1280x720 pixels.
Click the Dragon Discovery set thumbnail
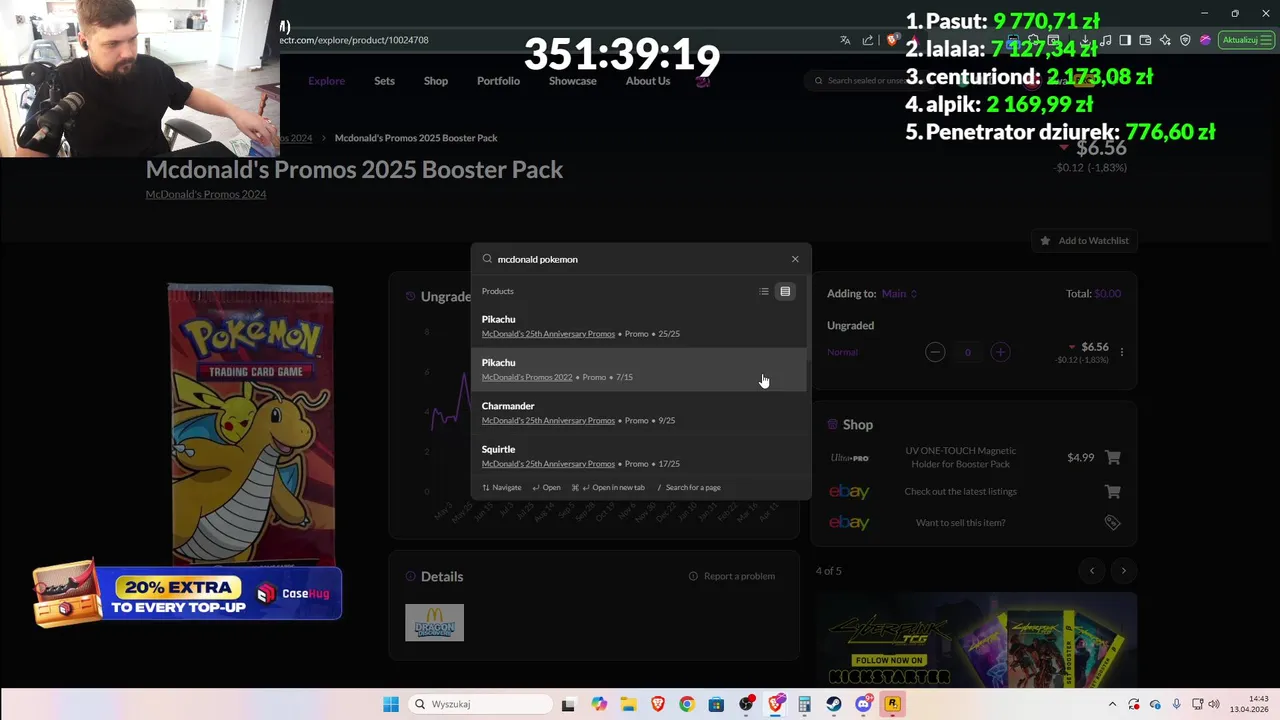434,622
